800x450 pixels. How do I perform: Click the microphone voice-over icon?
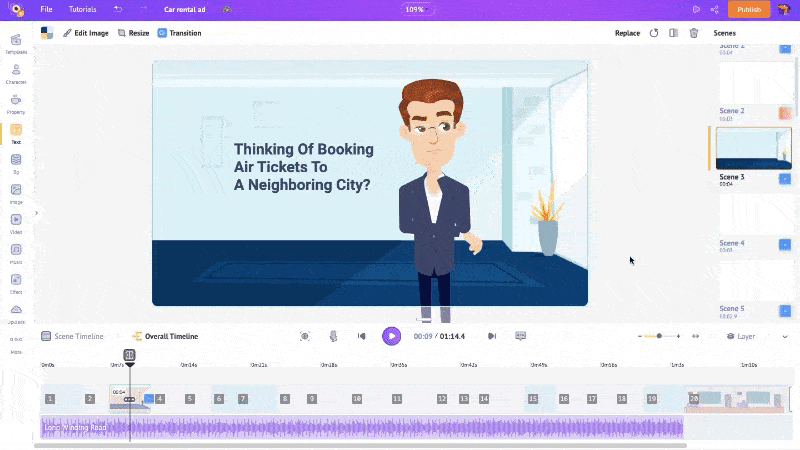pyautogui.click(x=334, y=336)
